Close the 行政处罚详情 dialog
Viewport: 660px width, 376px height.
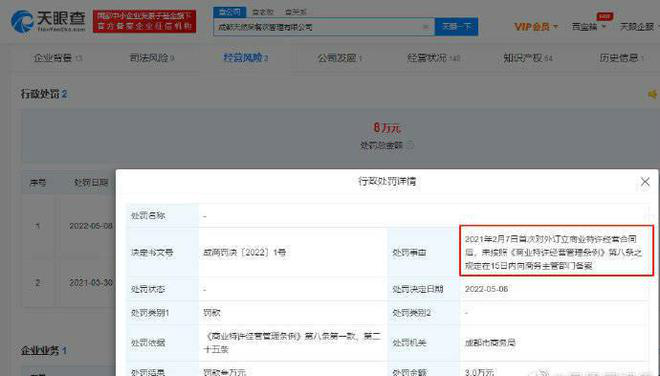click(645, 182)
